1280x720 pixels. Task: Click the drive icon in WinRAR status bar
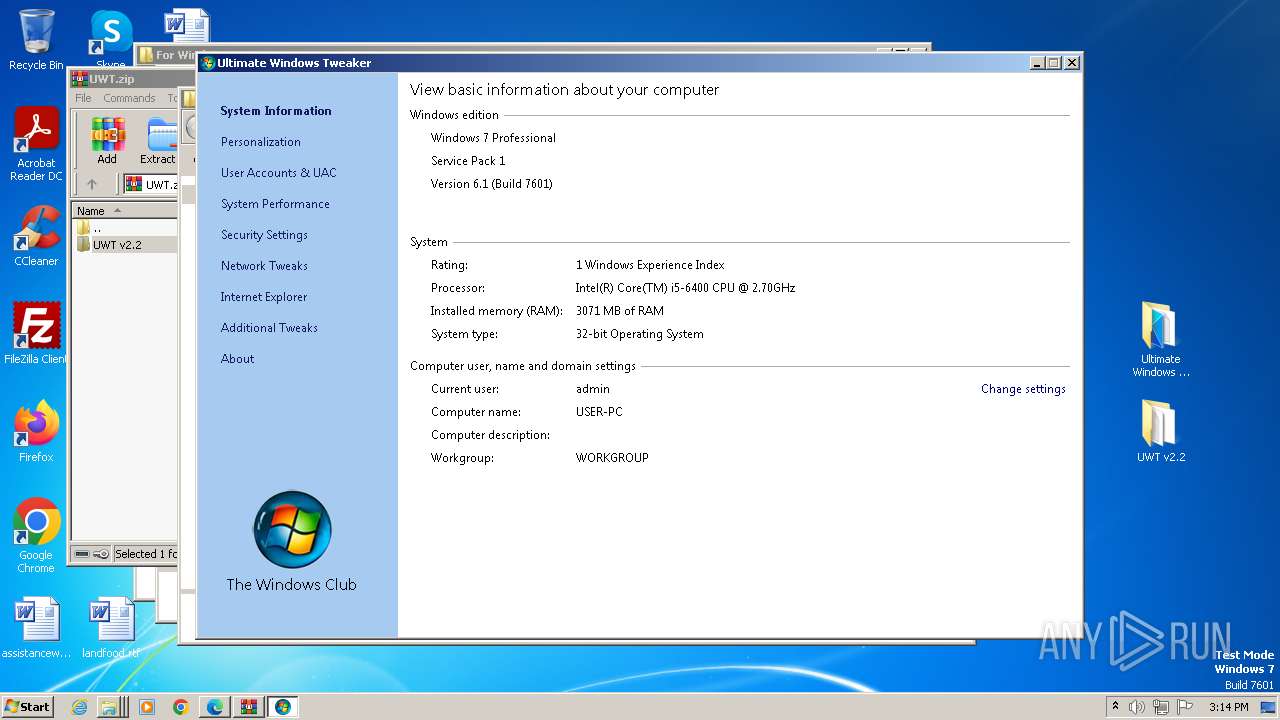point(83,554)
